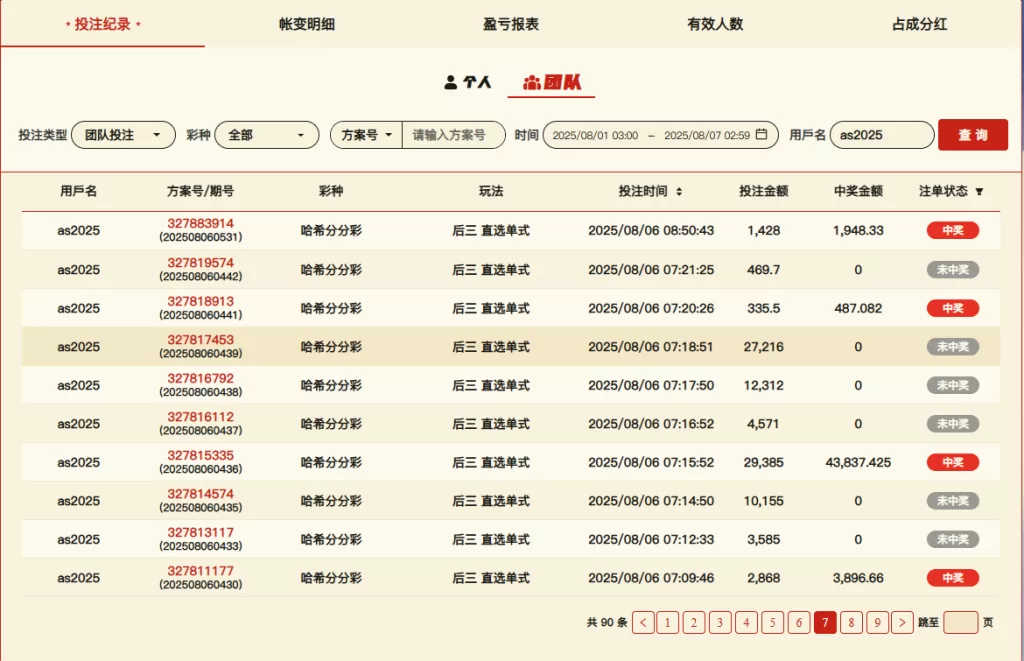
Task: Open the 投注纪录 tab
Action: pos(103,24)
